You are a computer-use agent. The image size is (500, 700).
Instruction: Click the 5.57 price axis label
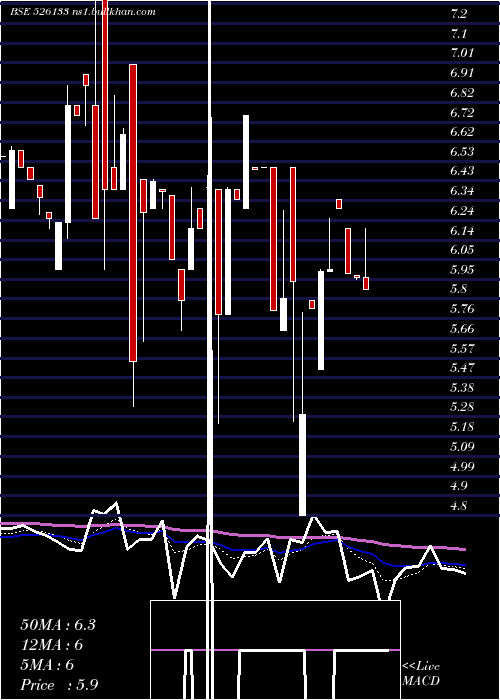click(462, 348)
